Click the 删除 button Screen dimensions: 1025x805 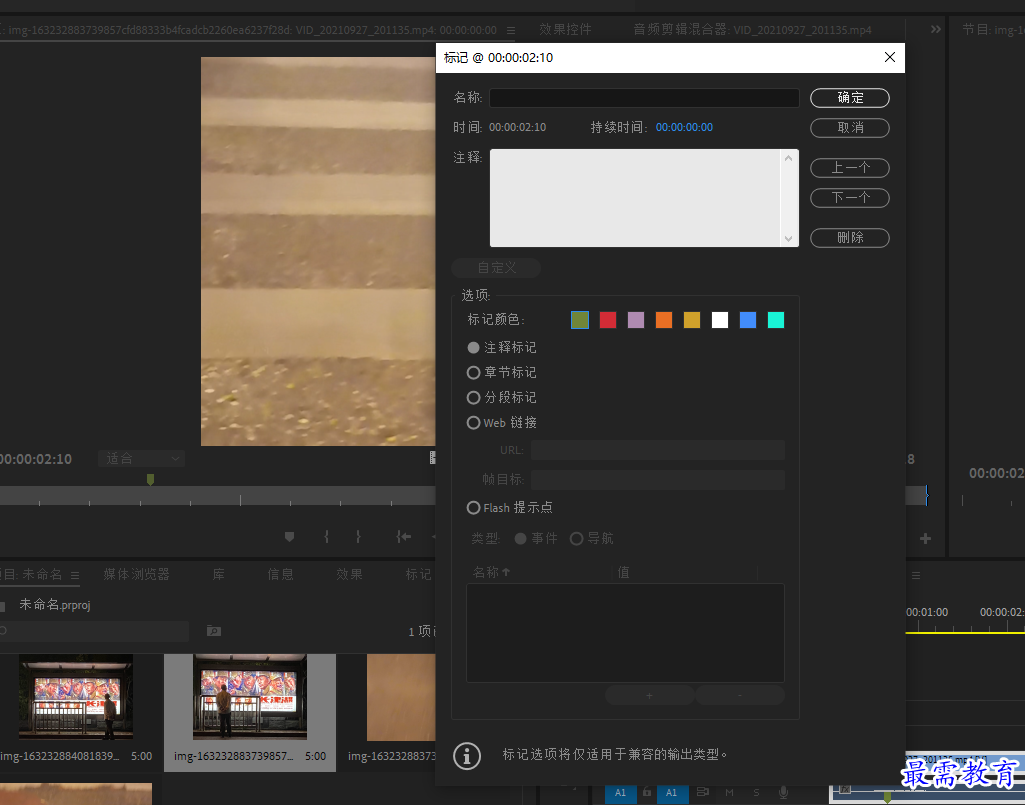pos(850,238)
